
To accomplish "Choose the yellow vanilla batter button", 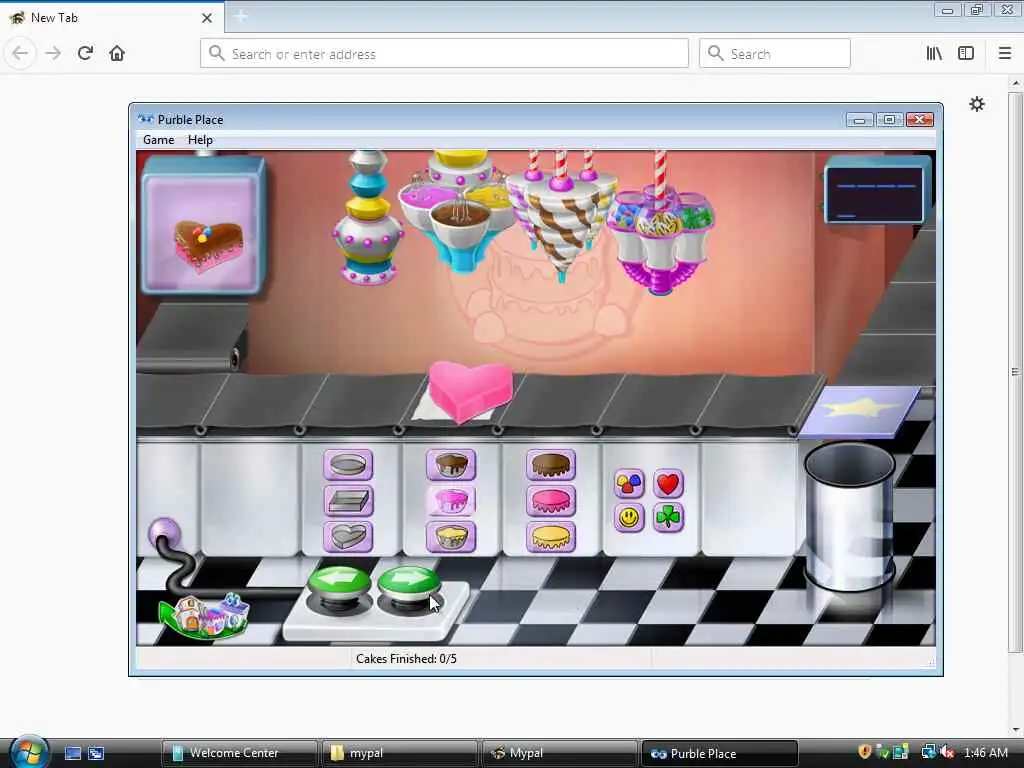I will [451, 537].
